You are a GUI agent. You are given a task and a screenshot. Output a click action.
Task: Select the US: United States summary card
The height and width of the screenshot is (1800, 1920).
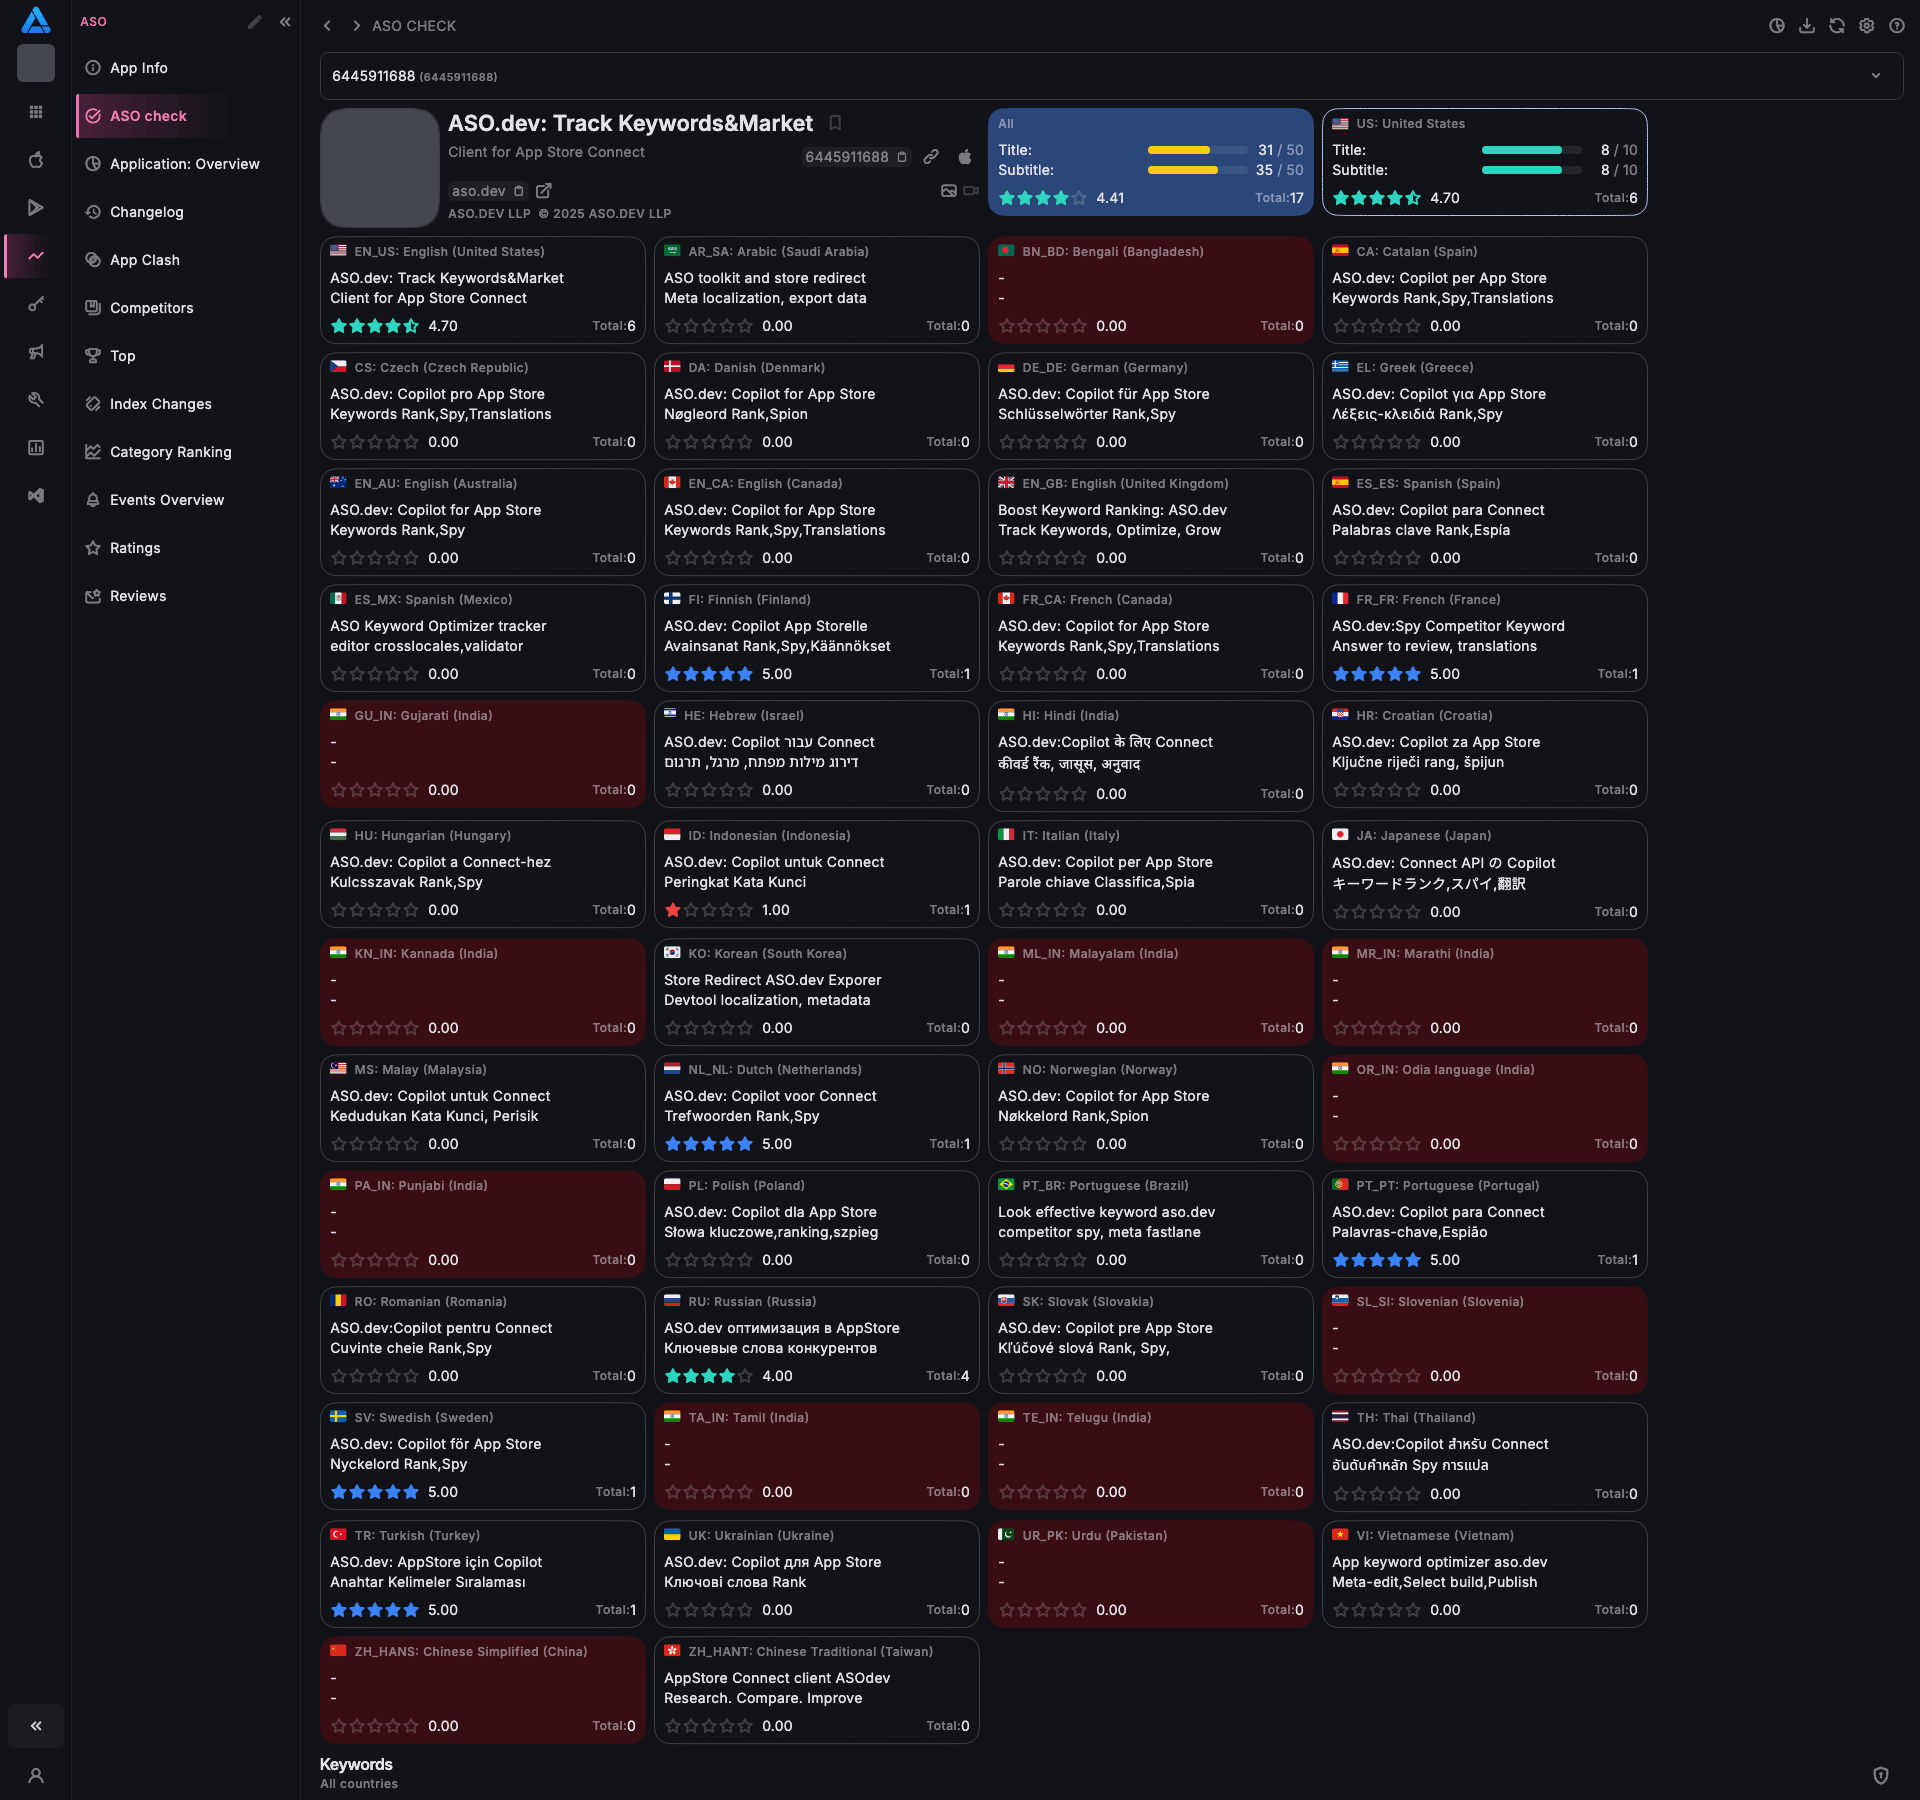(1485, 162)
